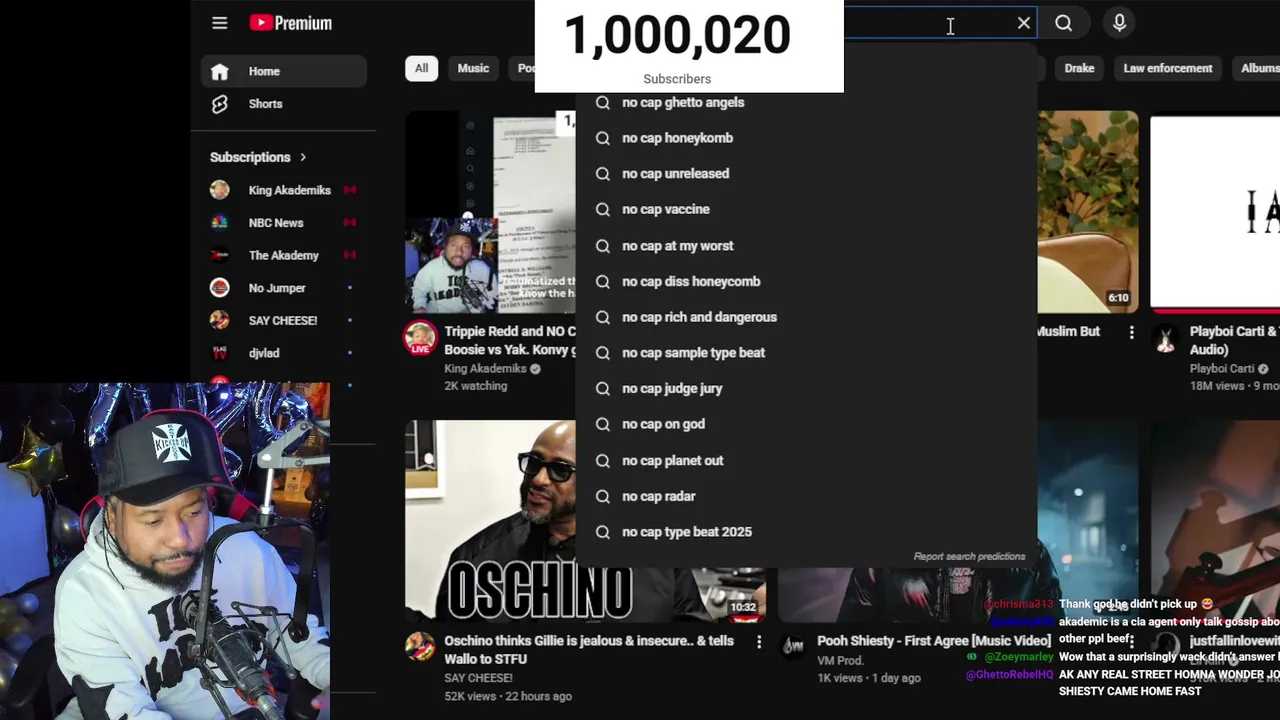Open the Oschino video thumbnail

pos(490,521)
